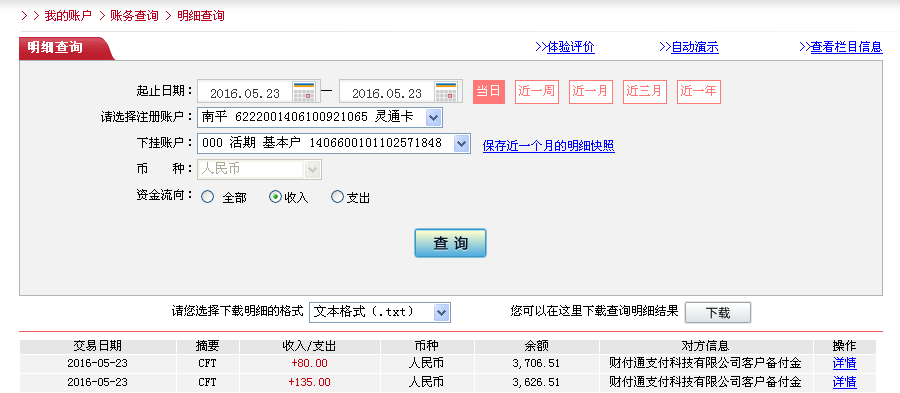Select the CFT summary cell in the +135.00 row
The height and width of the screenshot is (393, 900).
(207, 382)
